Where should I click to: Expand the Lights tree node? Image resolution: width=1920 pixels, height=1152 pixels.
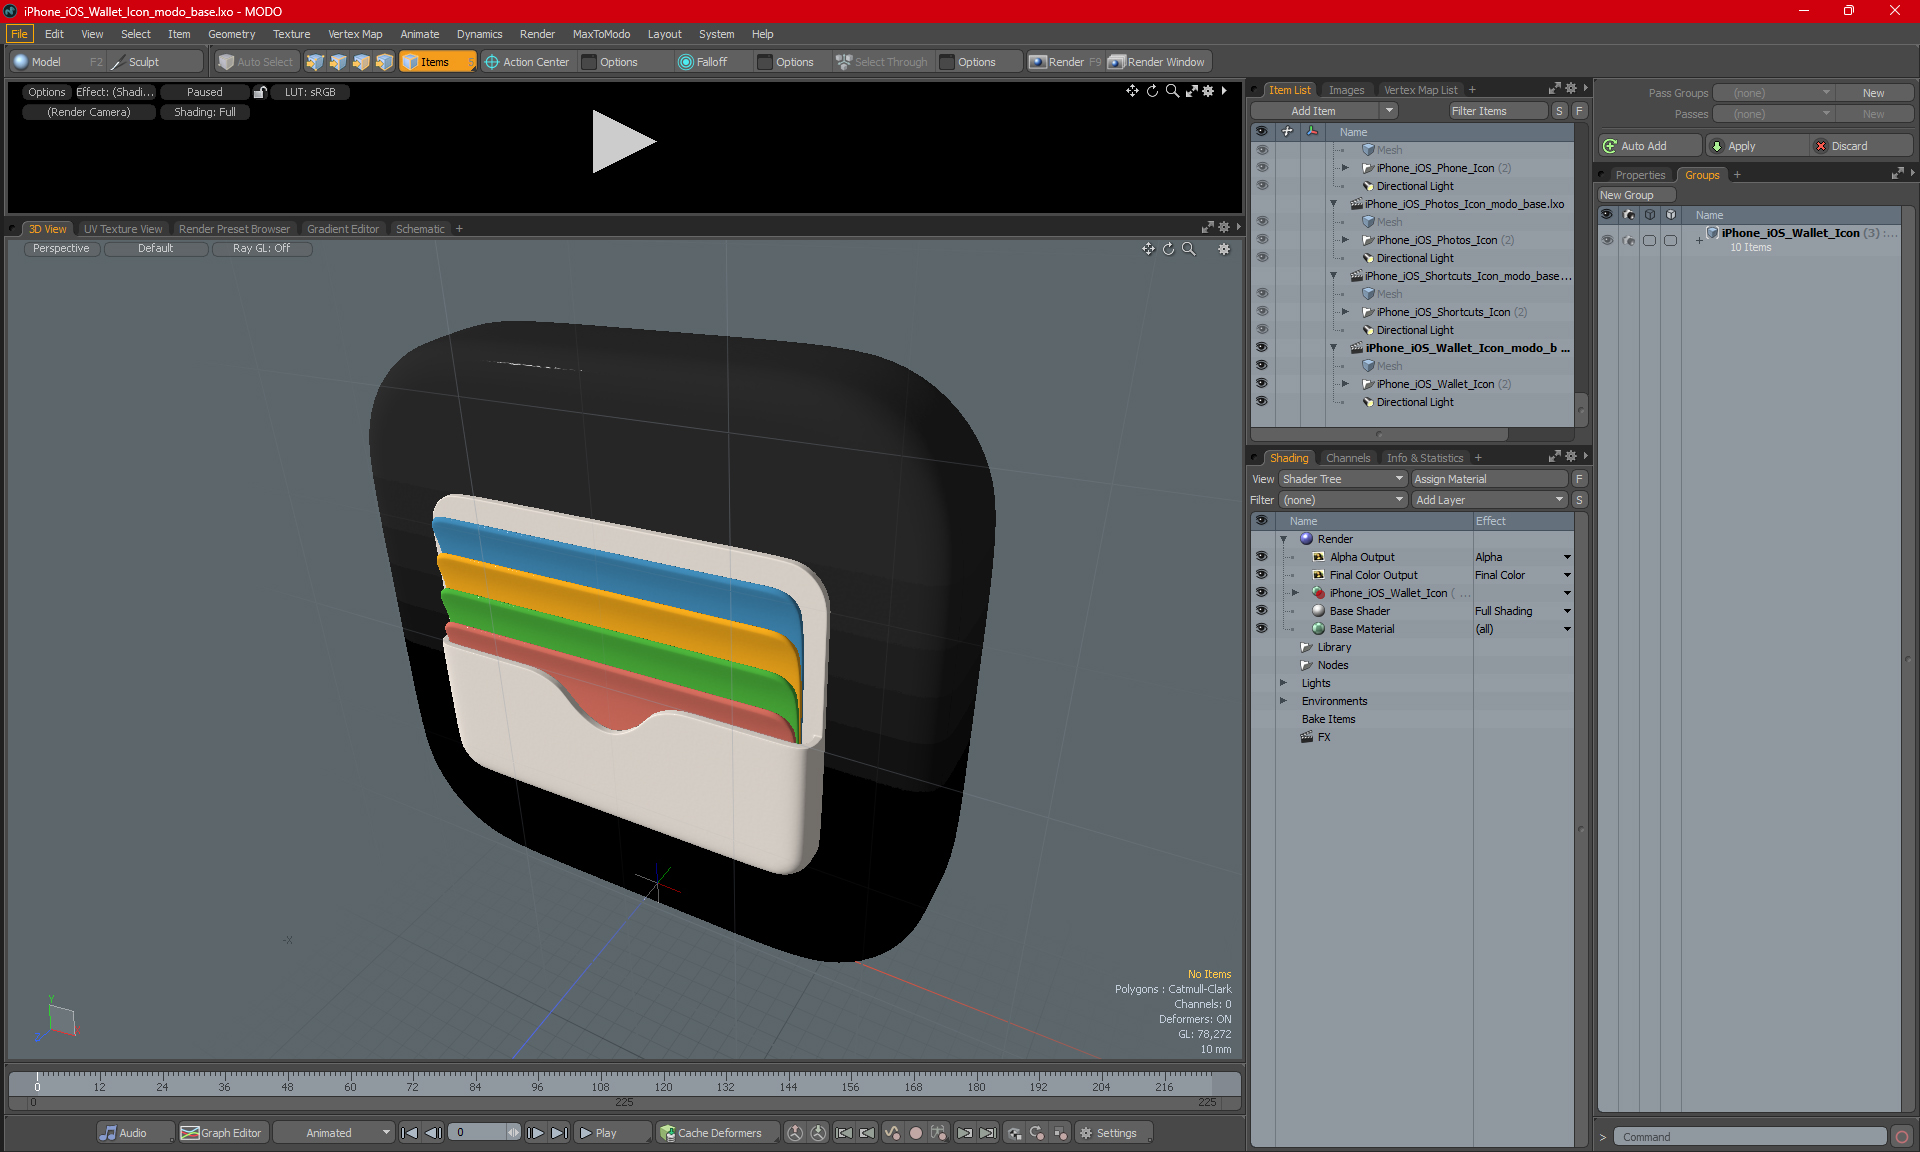(1284, 683)
